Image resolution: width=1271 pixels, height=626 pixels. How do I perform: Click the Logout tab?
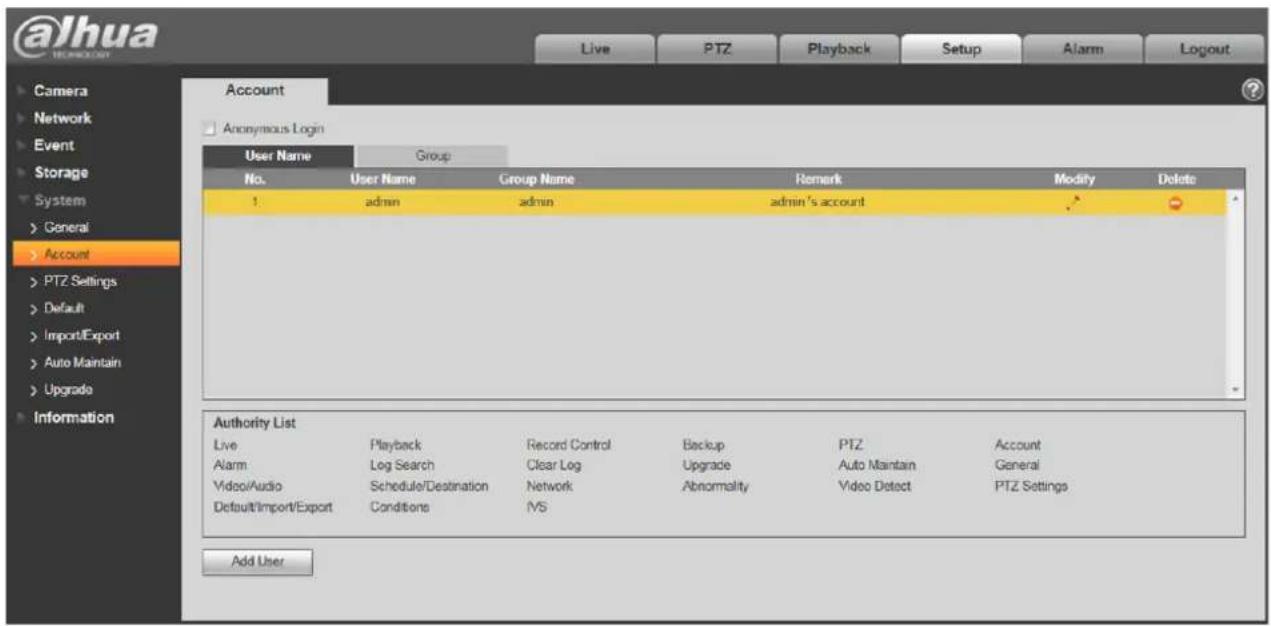coord(1204,49)
